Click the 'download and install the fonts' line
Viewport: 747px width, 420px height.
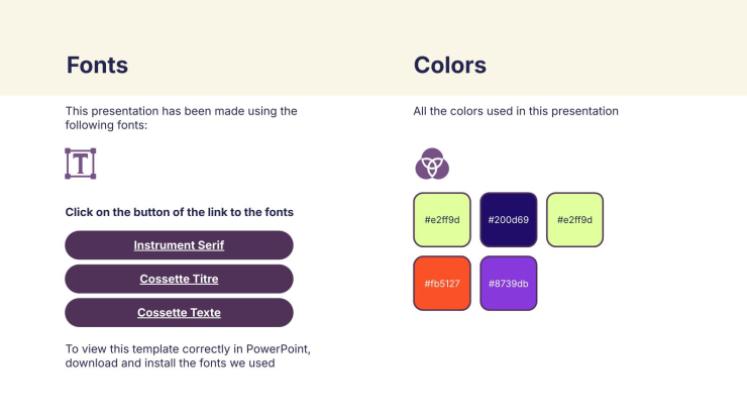coord(170,363)
